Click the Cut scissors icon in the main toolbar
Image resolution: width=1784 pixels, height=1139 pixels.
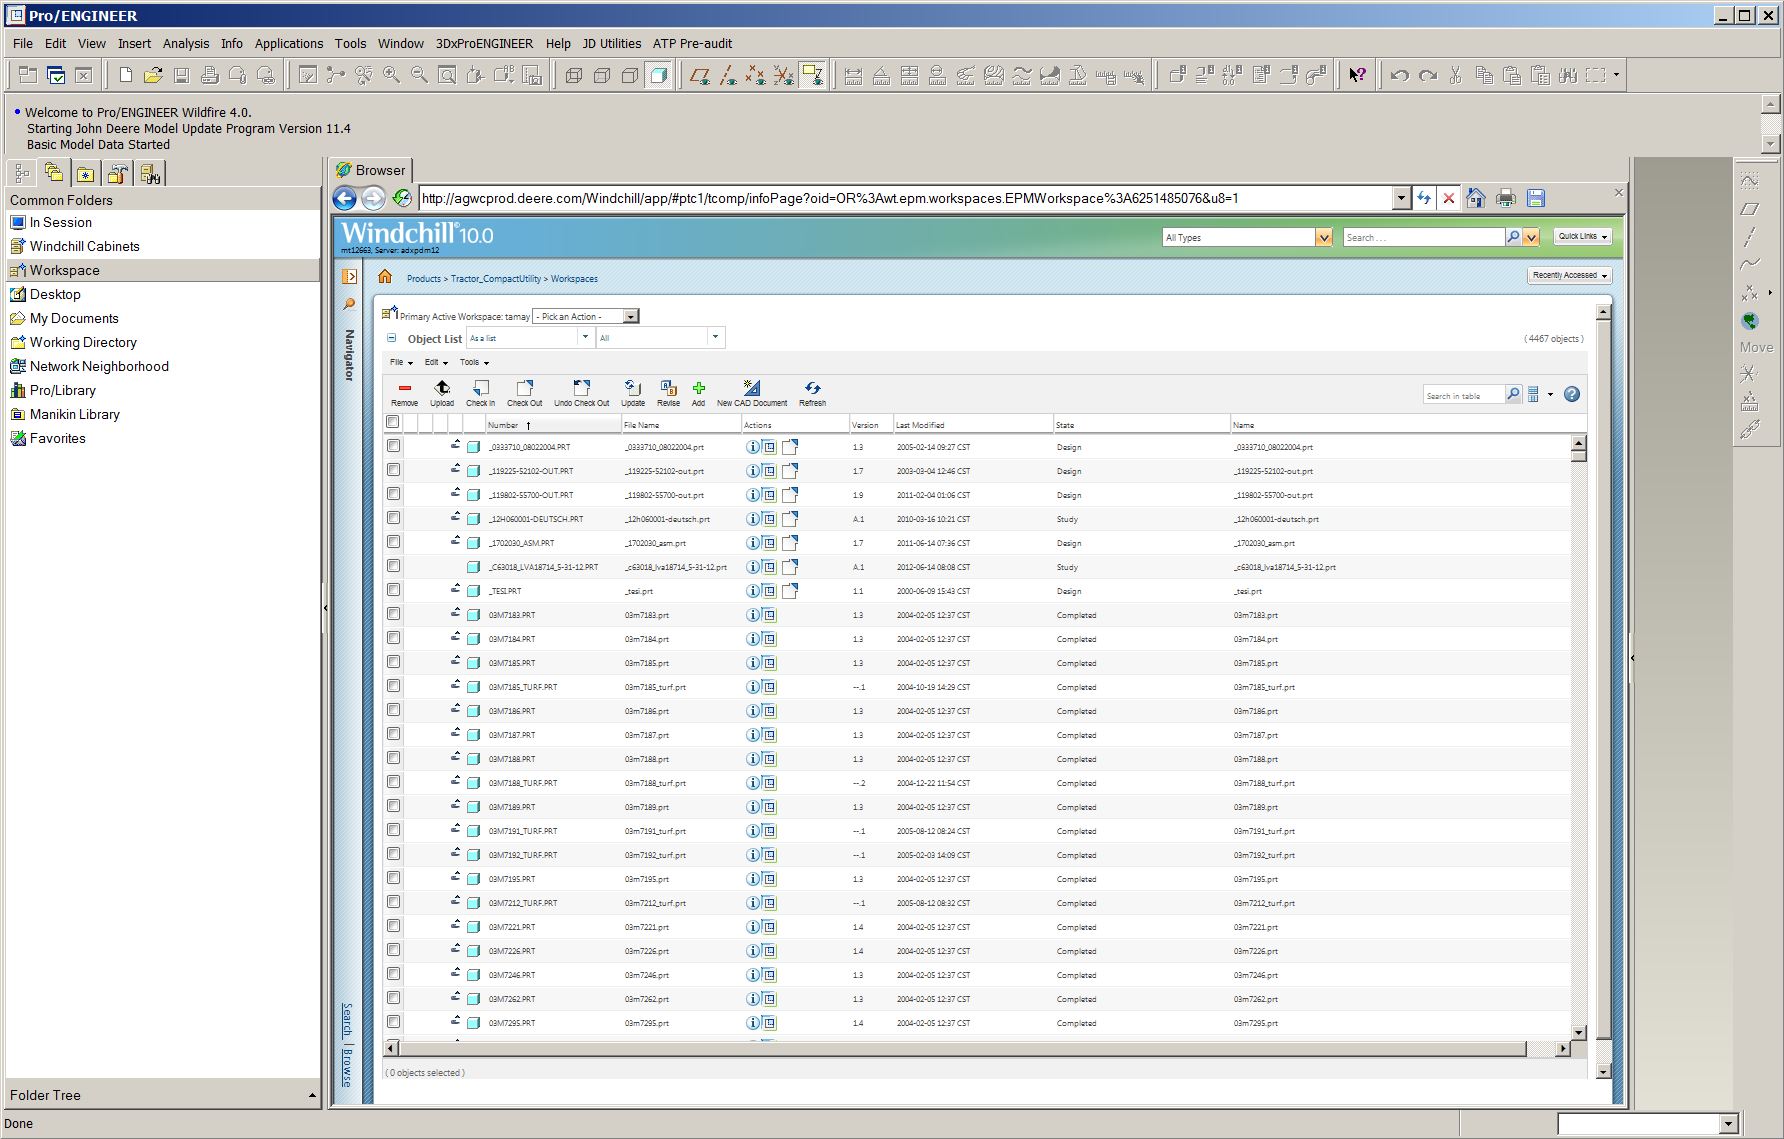pyautogui.click(x=1455, y=75)
